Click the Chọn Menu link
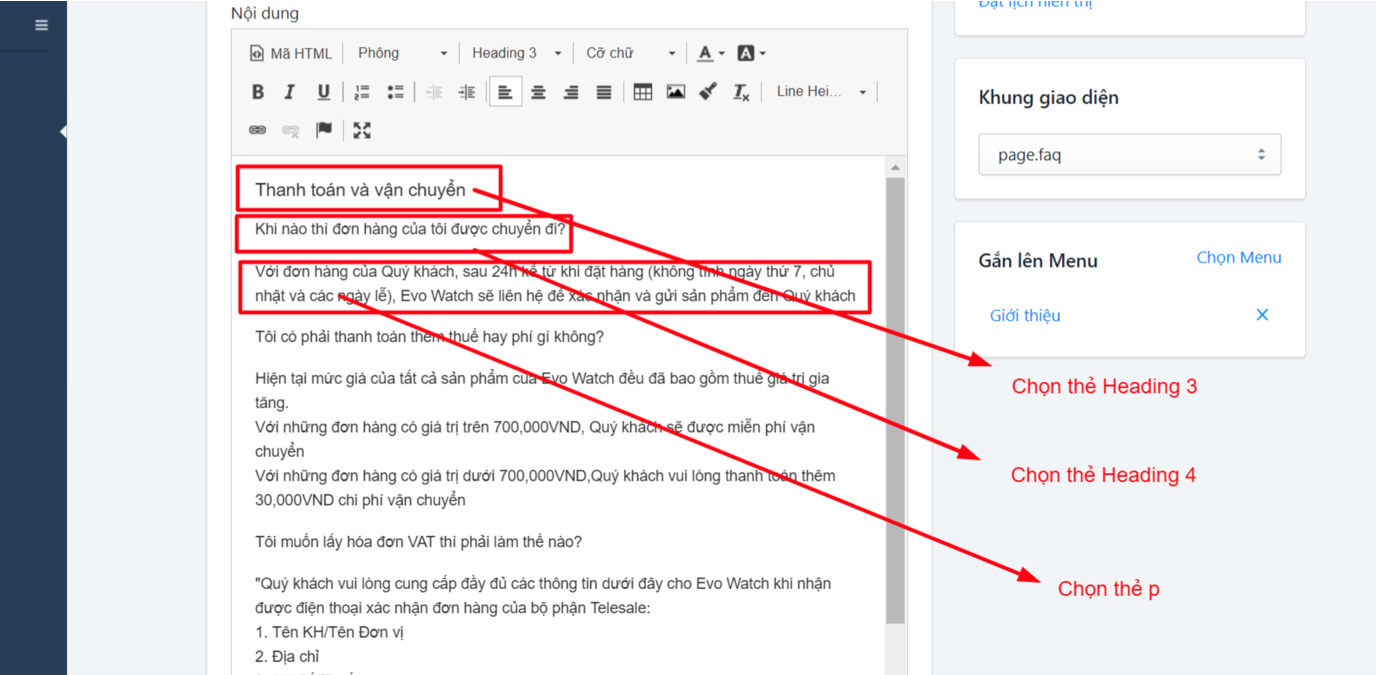1376x675 pixels. tap(1238, 257)
